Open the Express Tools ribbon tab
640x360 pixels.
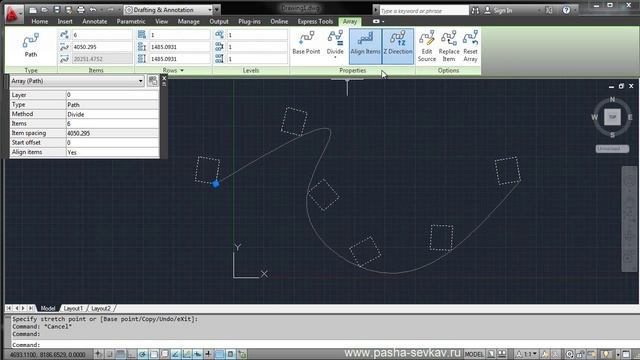[x=315, y=21]
